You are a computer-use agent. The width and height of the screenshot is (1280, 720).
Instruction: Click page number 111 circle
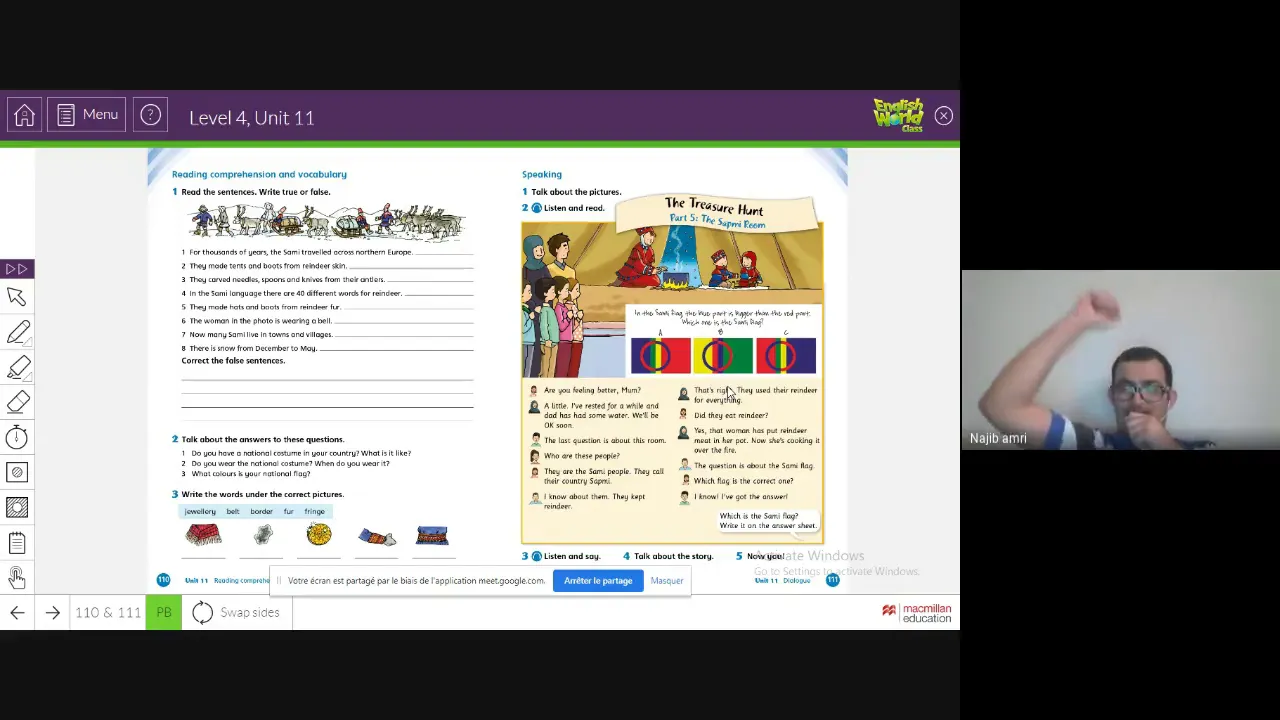(x=832, y=580)
